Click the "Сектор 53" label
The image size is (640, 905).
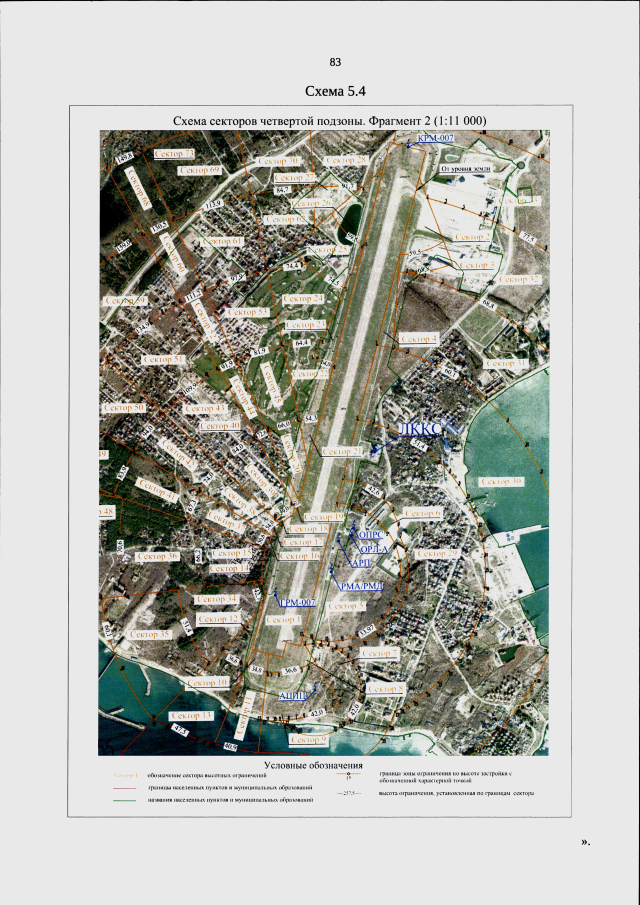(x=249, y=312)
